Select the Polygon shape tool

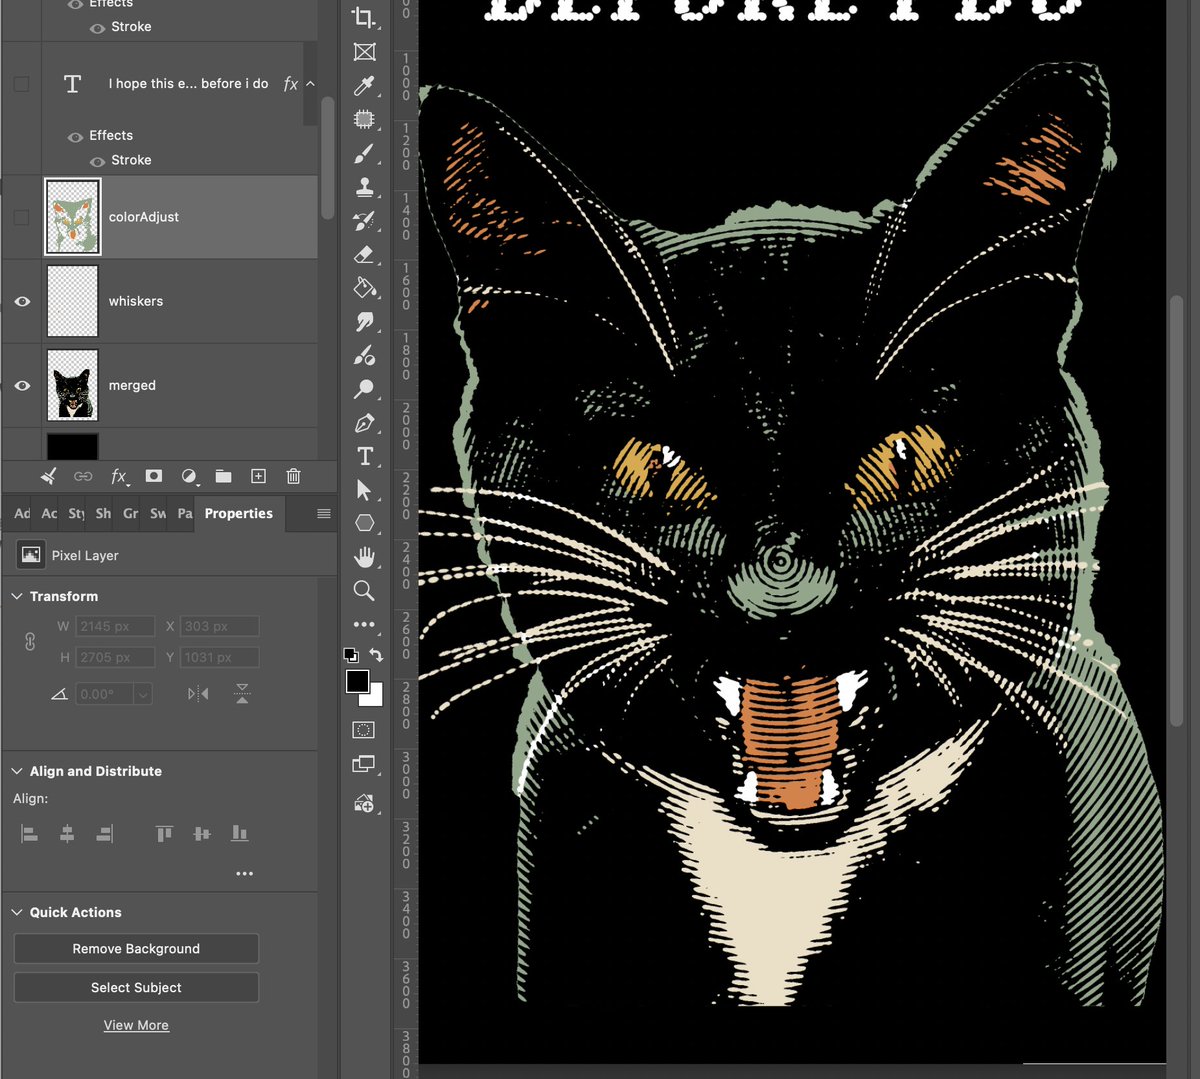364,523
